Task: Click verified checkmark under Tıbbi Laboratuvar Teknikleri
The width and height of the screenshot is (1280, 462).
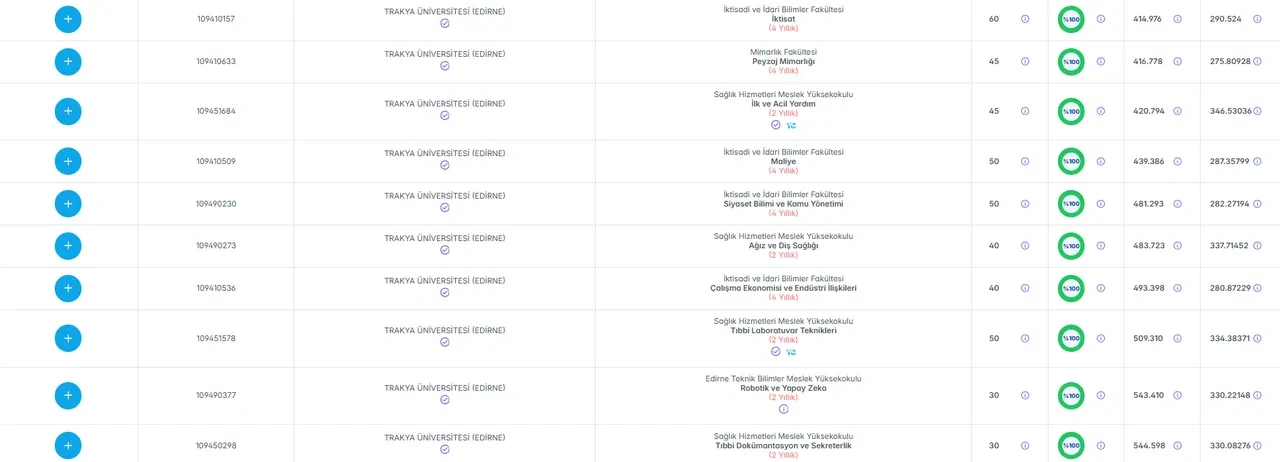Action: [x=775, y=352]
